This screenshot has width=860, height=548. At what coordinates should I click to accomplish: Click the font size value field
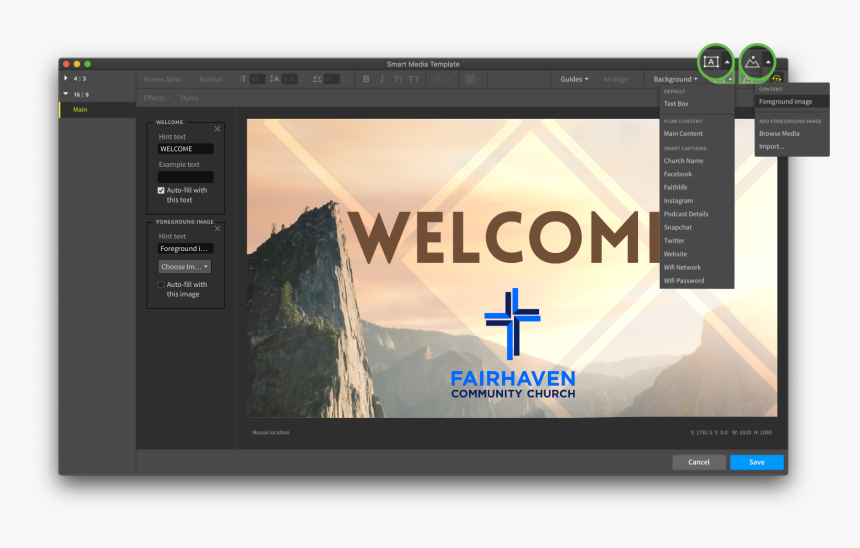[257, 80]
